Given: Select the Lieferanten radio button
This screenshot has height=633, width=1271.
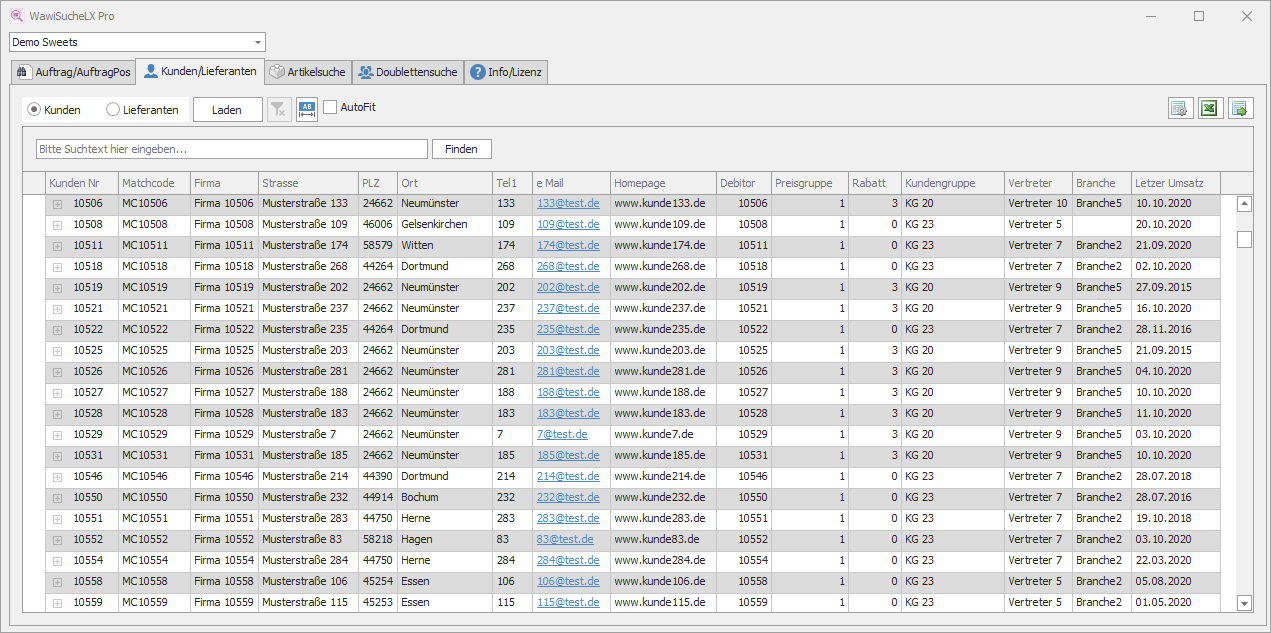Looking at the screenshot, I should (x=113, y=109).
